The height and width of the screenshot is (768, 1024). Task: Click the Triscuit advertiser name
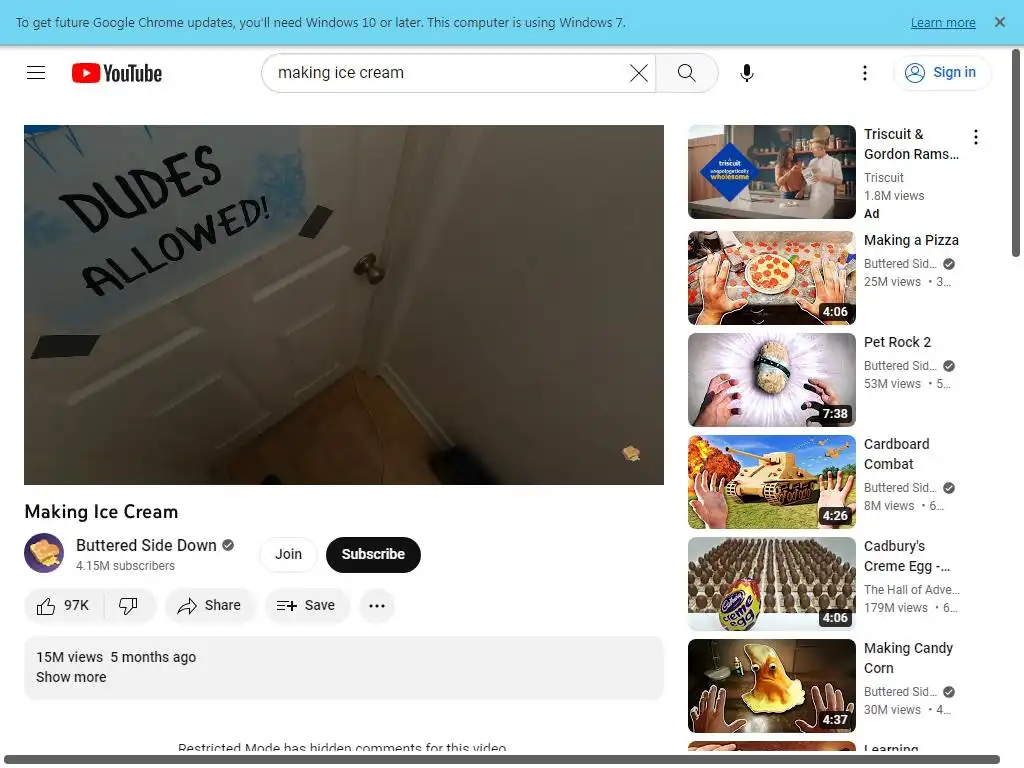coord(884,178)
